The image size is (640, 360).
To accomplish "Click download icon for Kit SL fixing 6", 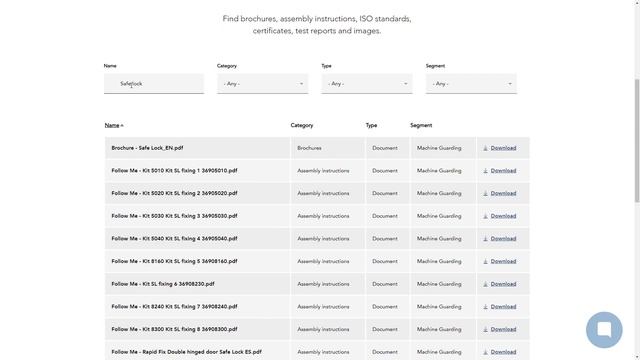I will pyautogui.click(x=485, y=284).
